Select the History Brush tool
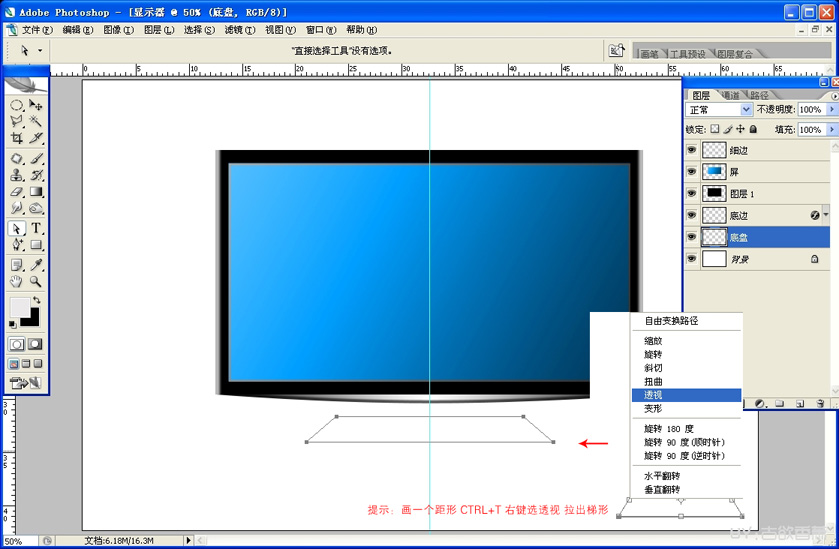839x549 pixels. [36, 175]
